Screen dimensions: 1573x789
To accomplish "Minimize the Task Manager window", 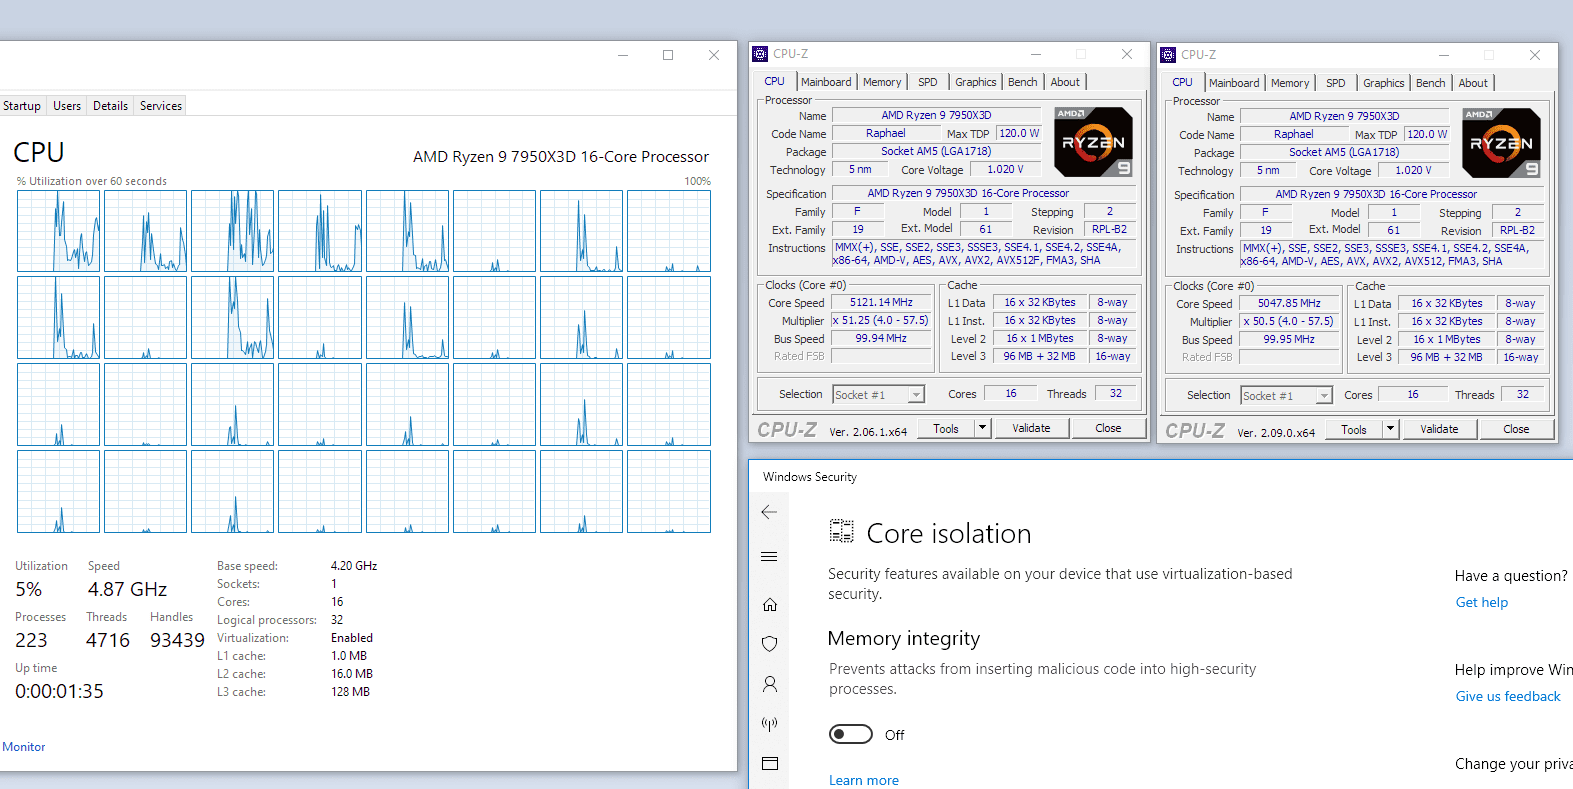I will tap(623, 55).
